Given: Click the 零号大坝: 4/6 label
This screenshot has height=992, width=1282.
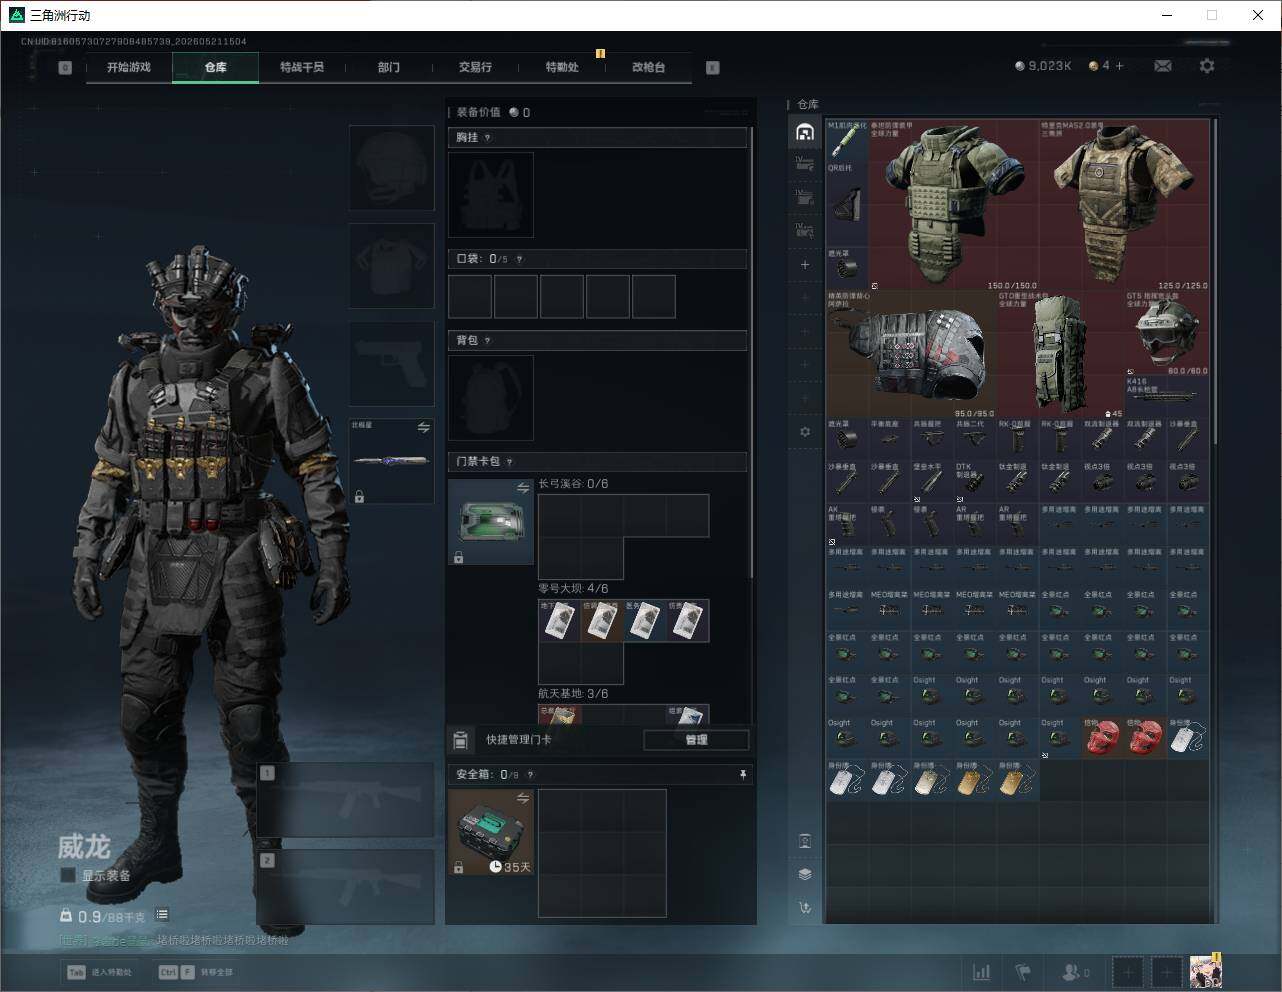Looking at the screenshot, I should coord(573,589).
